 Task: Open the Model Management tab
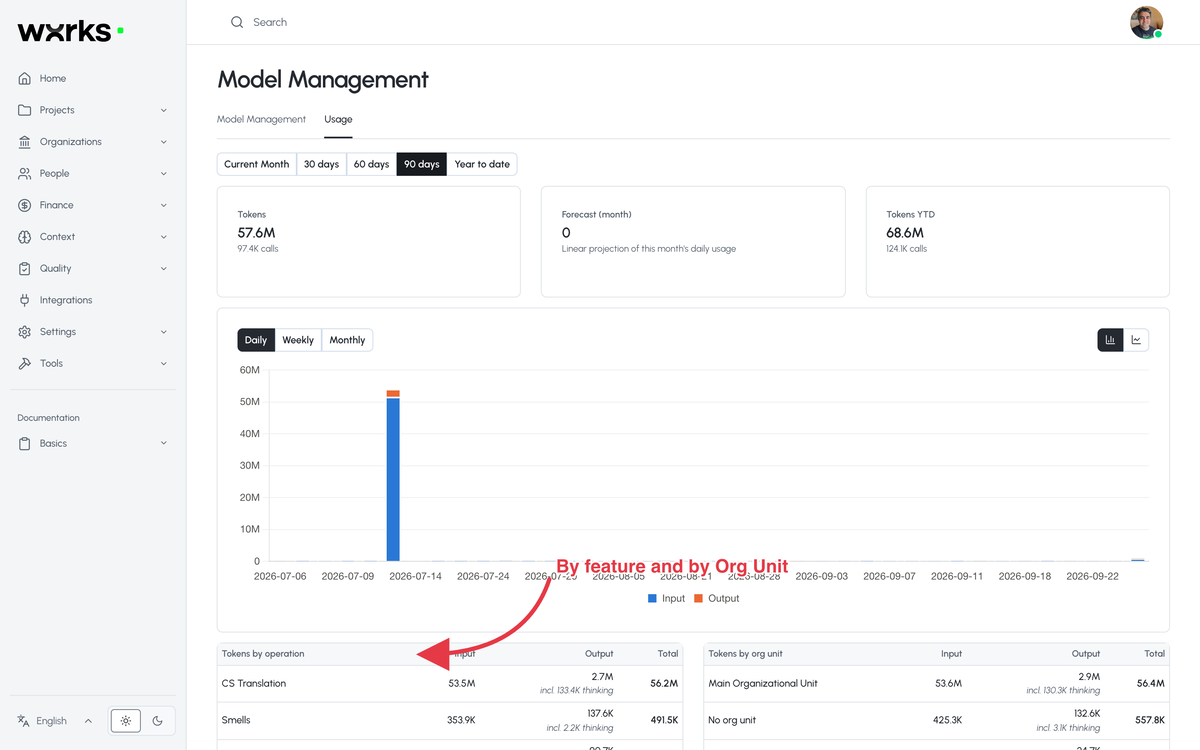(261, 119)
